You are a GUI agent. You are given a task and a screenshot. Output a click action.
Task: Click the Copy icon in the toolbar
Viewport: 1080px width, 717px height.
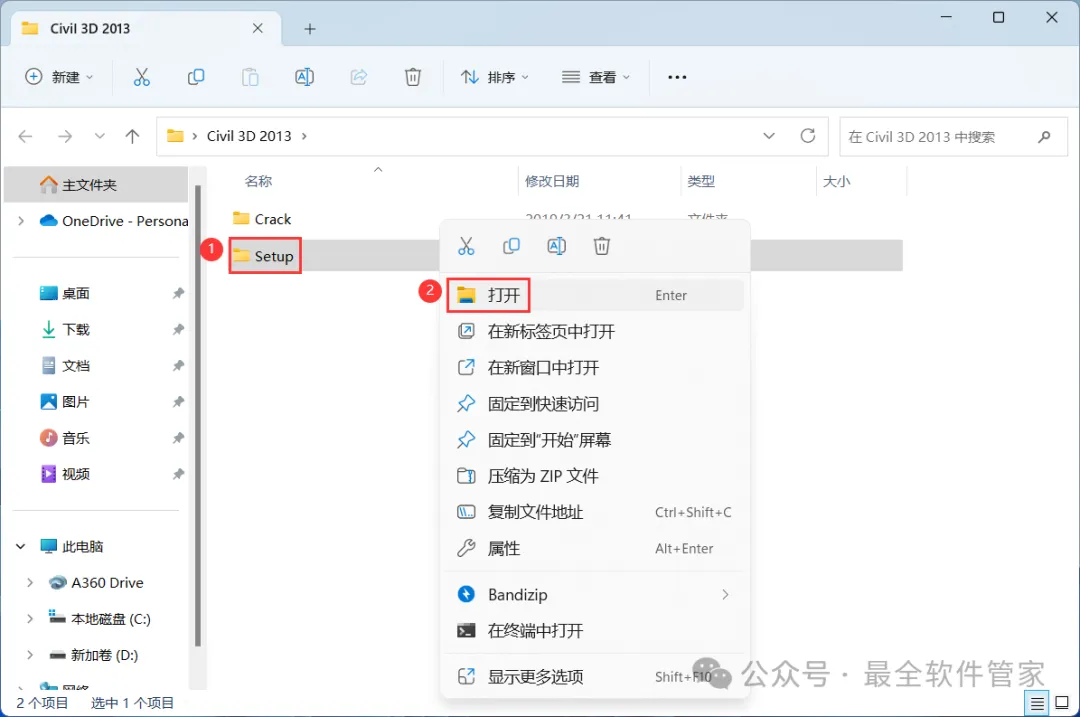(196, 77)
